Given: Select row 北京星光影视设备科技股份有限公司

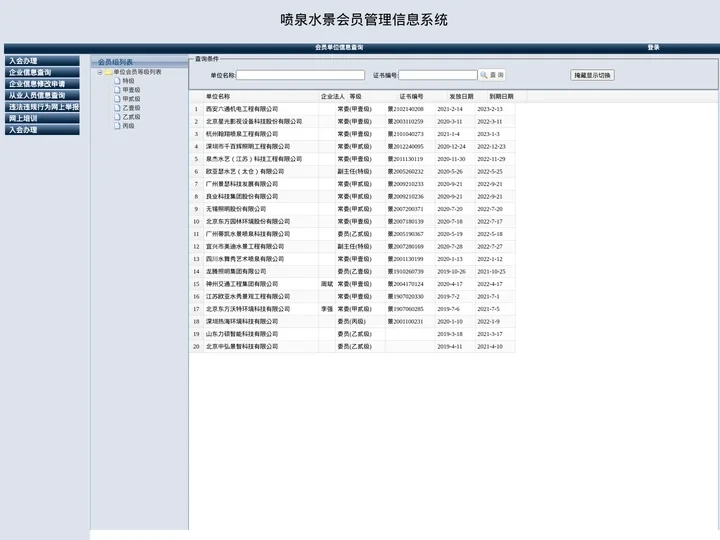Looking at the screenshot, I should (352, 122).
